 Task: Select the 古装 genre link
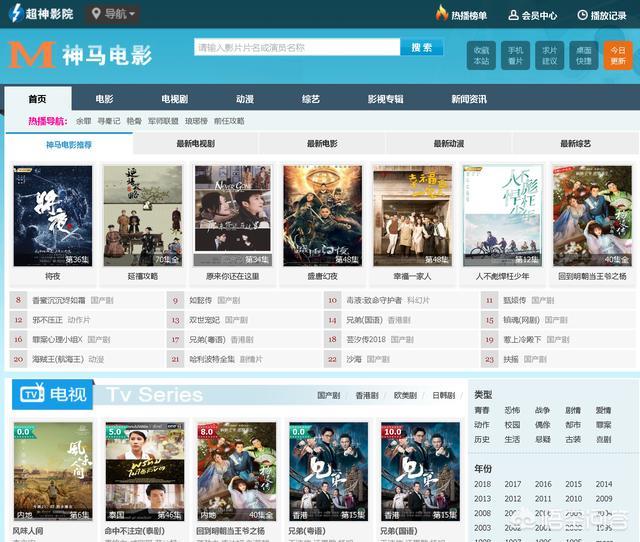click(573, 440)
